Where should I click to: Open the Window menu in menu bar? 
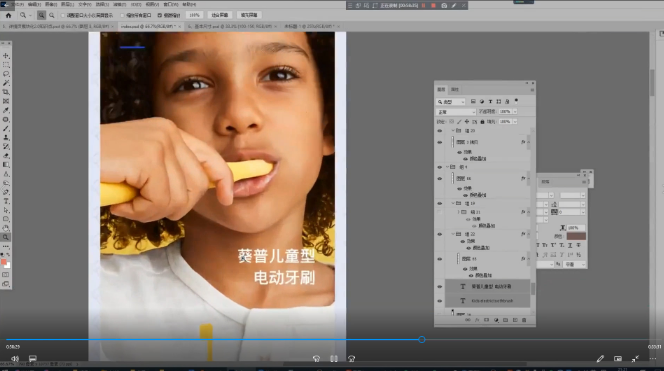[171, 4]
